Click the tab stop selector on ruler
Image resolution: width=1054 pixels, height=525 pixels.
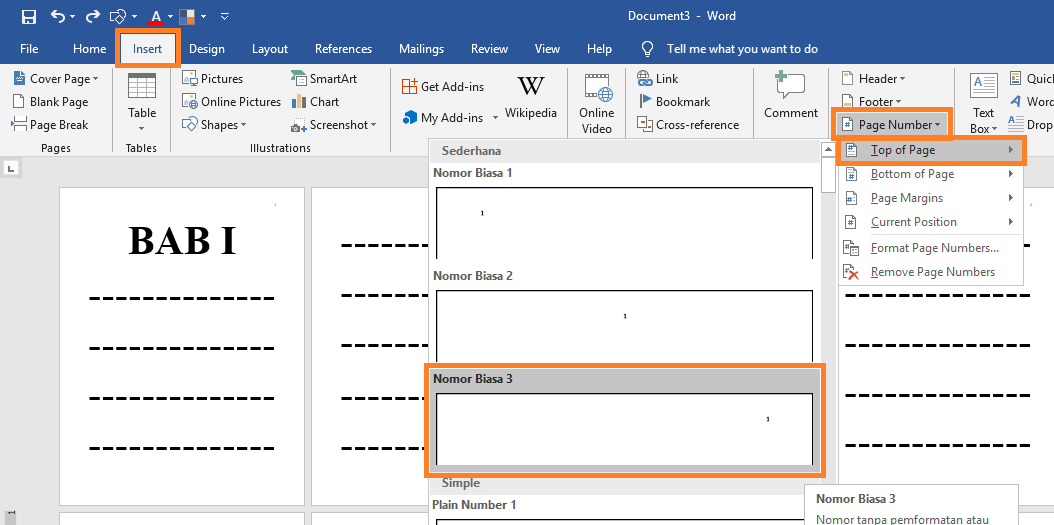pos(11,169)
